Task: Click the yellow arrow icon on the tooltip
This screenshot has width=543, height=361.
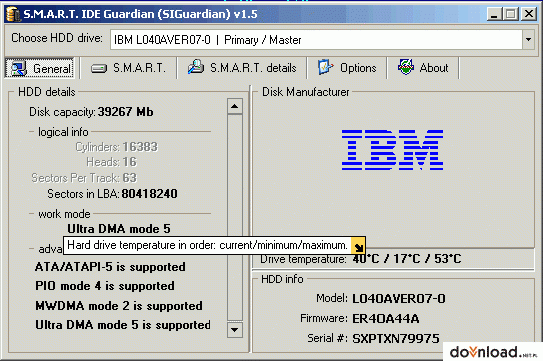Action: pyautogui.click(x=358, y=246)
